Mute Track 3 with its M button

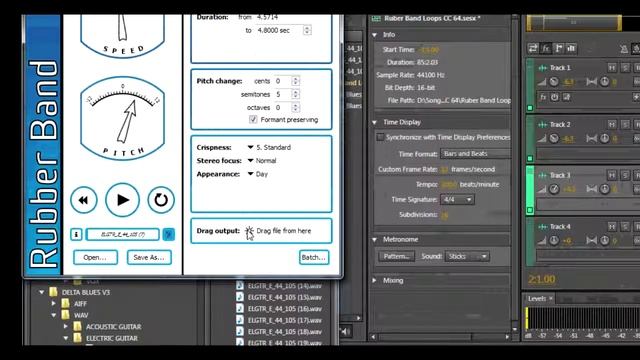click(611, 176)
